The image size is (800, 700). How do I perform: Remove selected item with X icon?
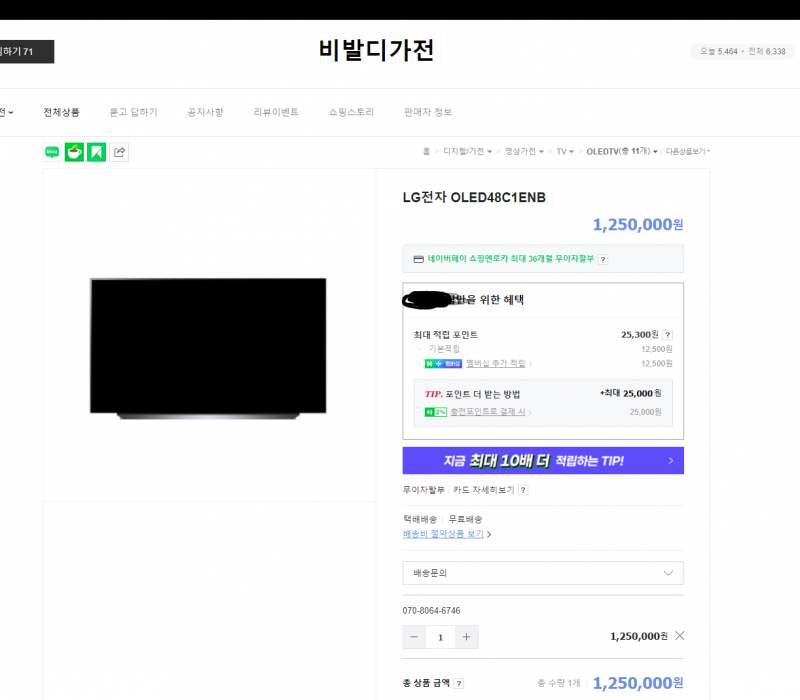(680, 636)
